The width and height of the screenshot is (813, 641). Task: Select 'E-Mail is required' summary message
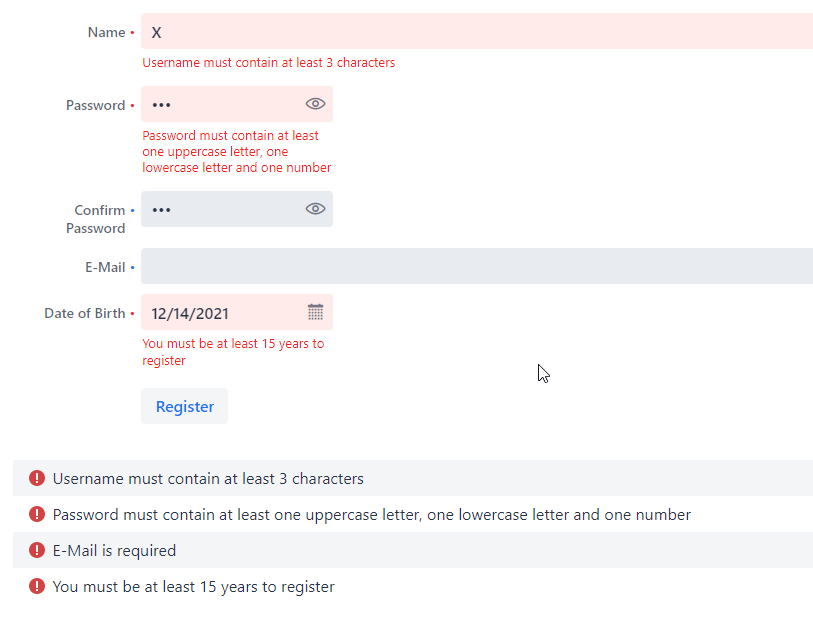point(114,550)
